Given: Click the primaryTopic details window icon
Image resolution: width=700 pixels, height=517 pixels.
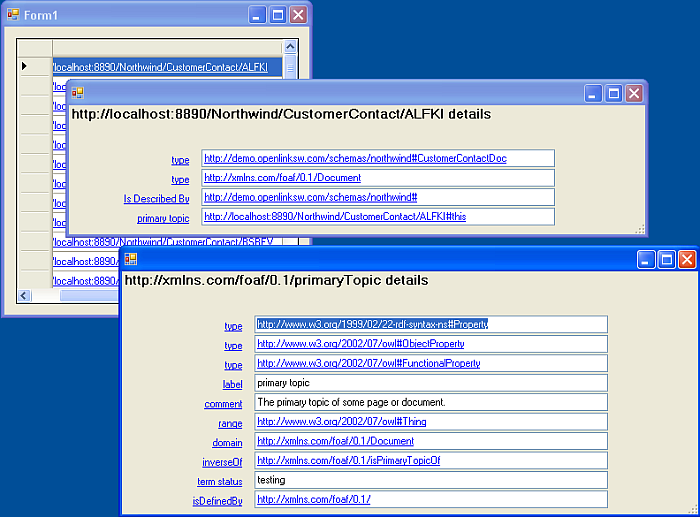Looking at the screenshot, I should pyautogui.click(x=131, y=259).
